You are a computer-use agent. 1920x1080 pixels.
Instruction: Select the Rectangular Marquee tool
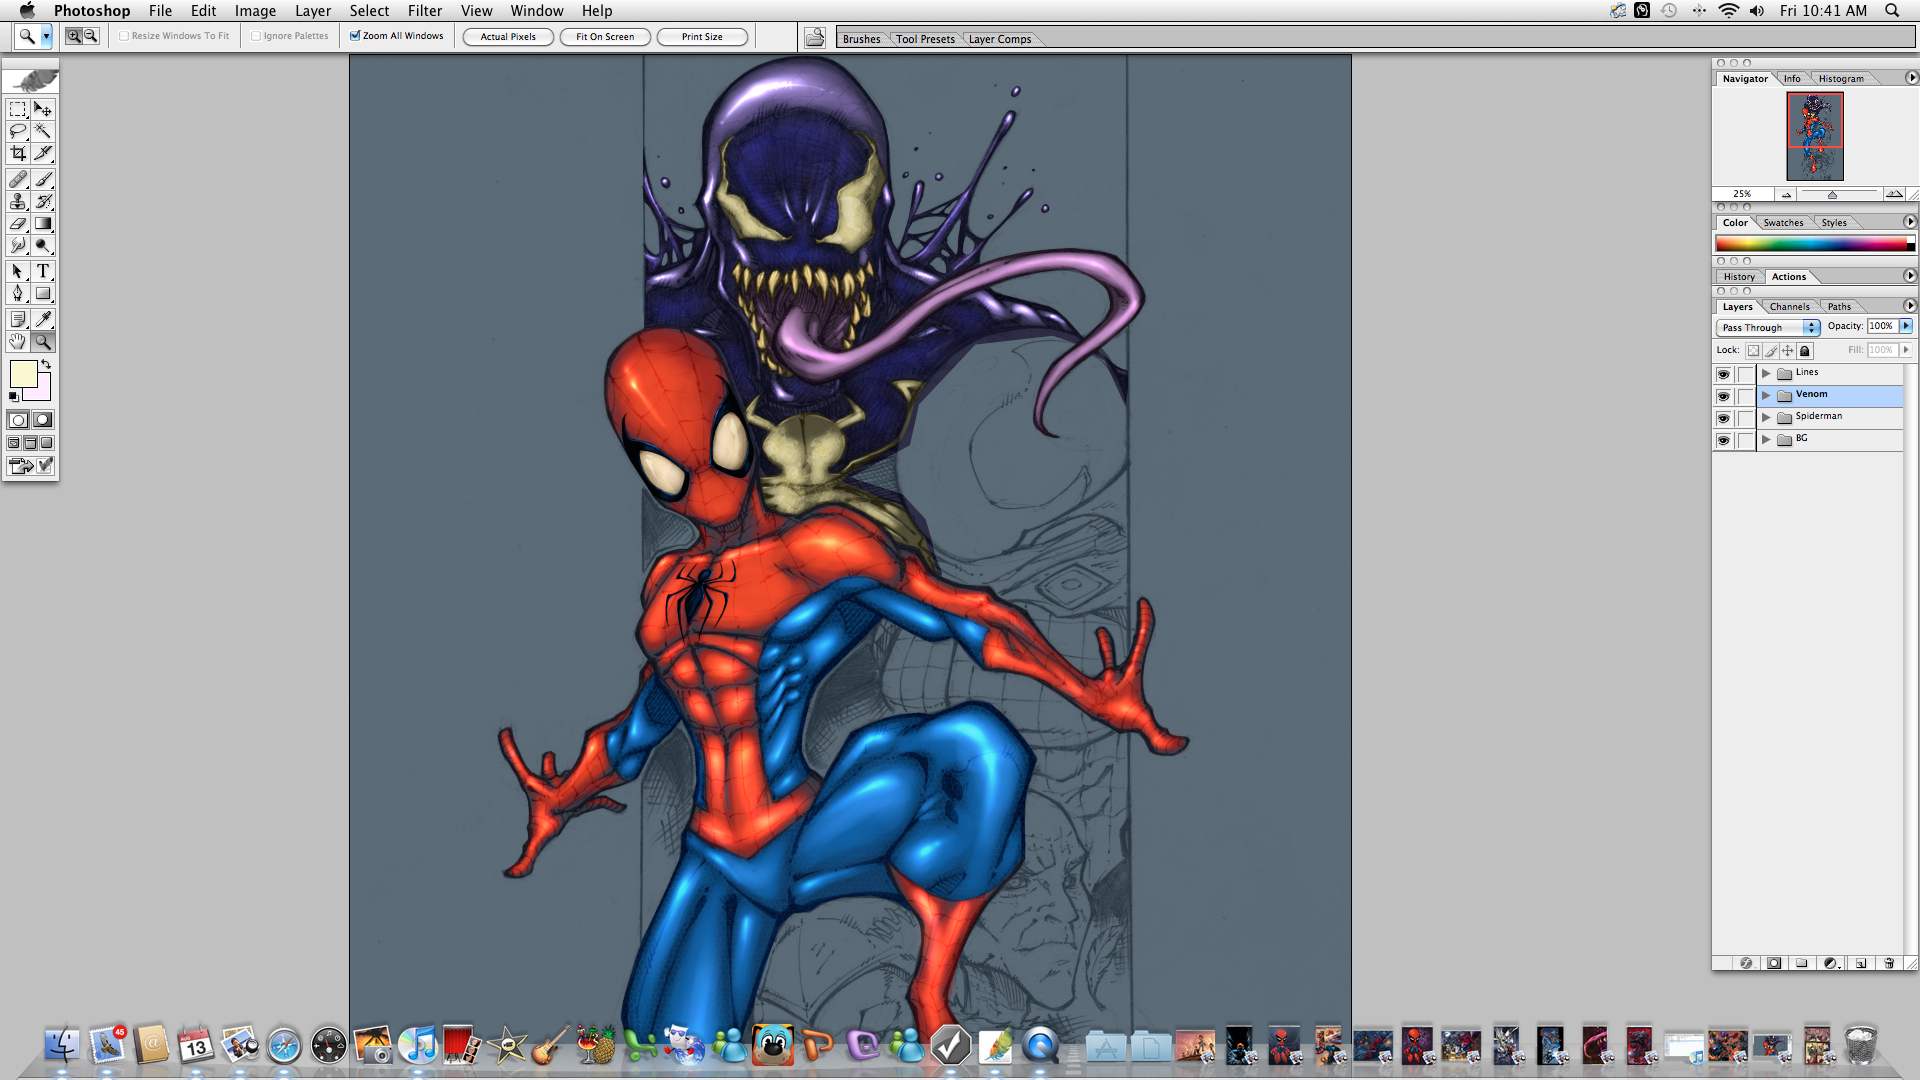tap(18, 109)
